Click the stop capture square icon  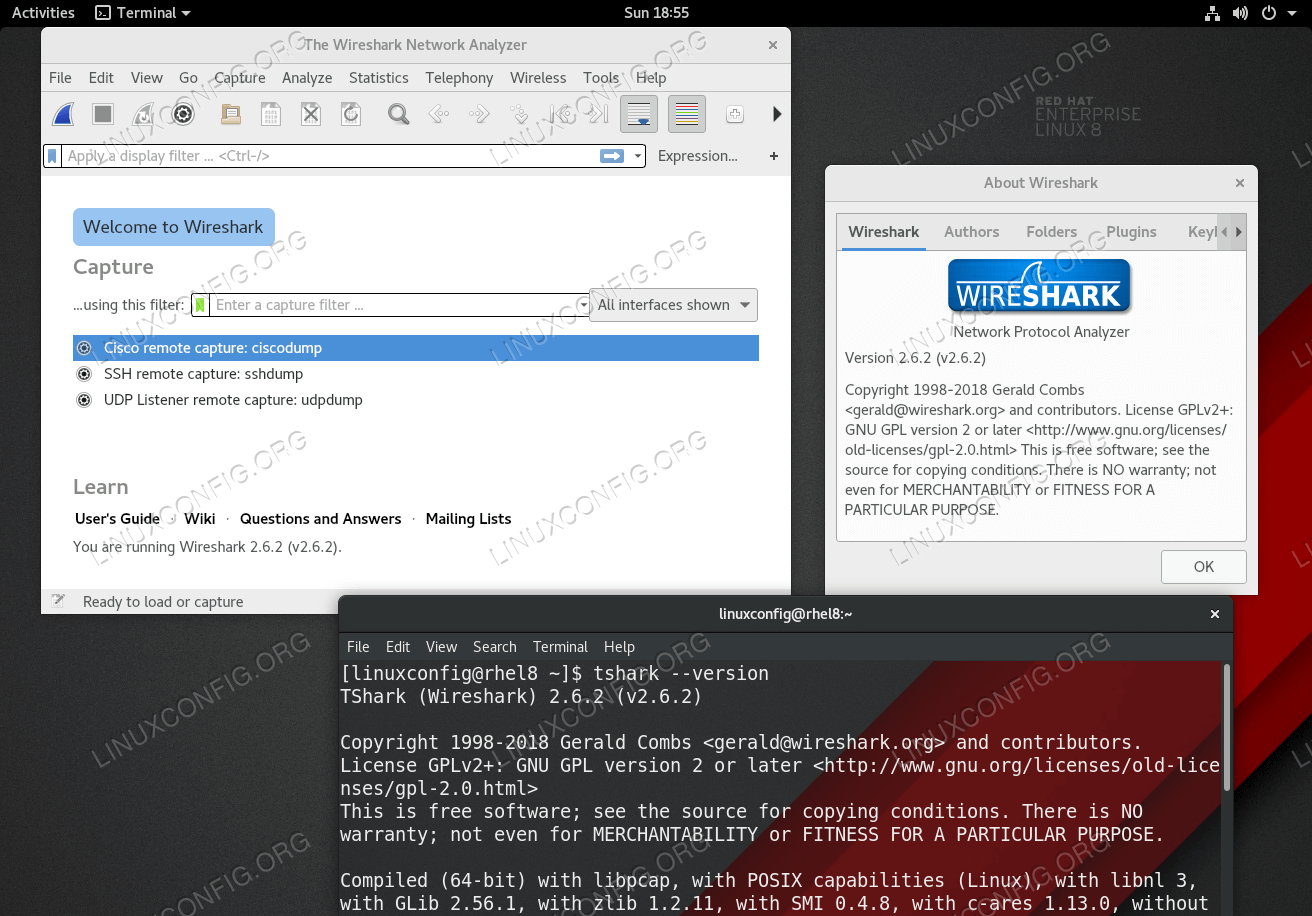[103, 114]
